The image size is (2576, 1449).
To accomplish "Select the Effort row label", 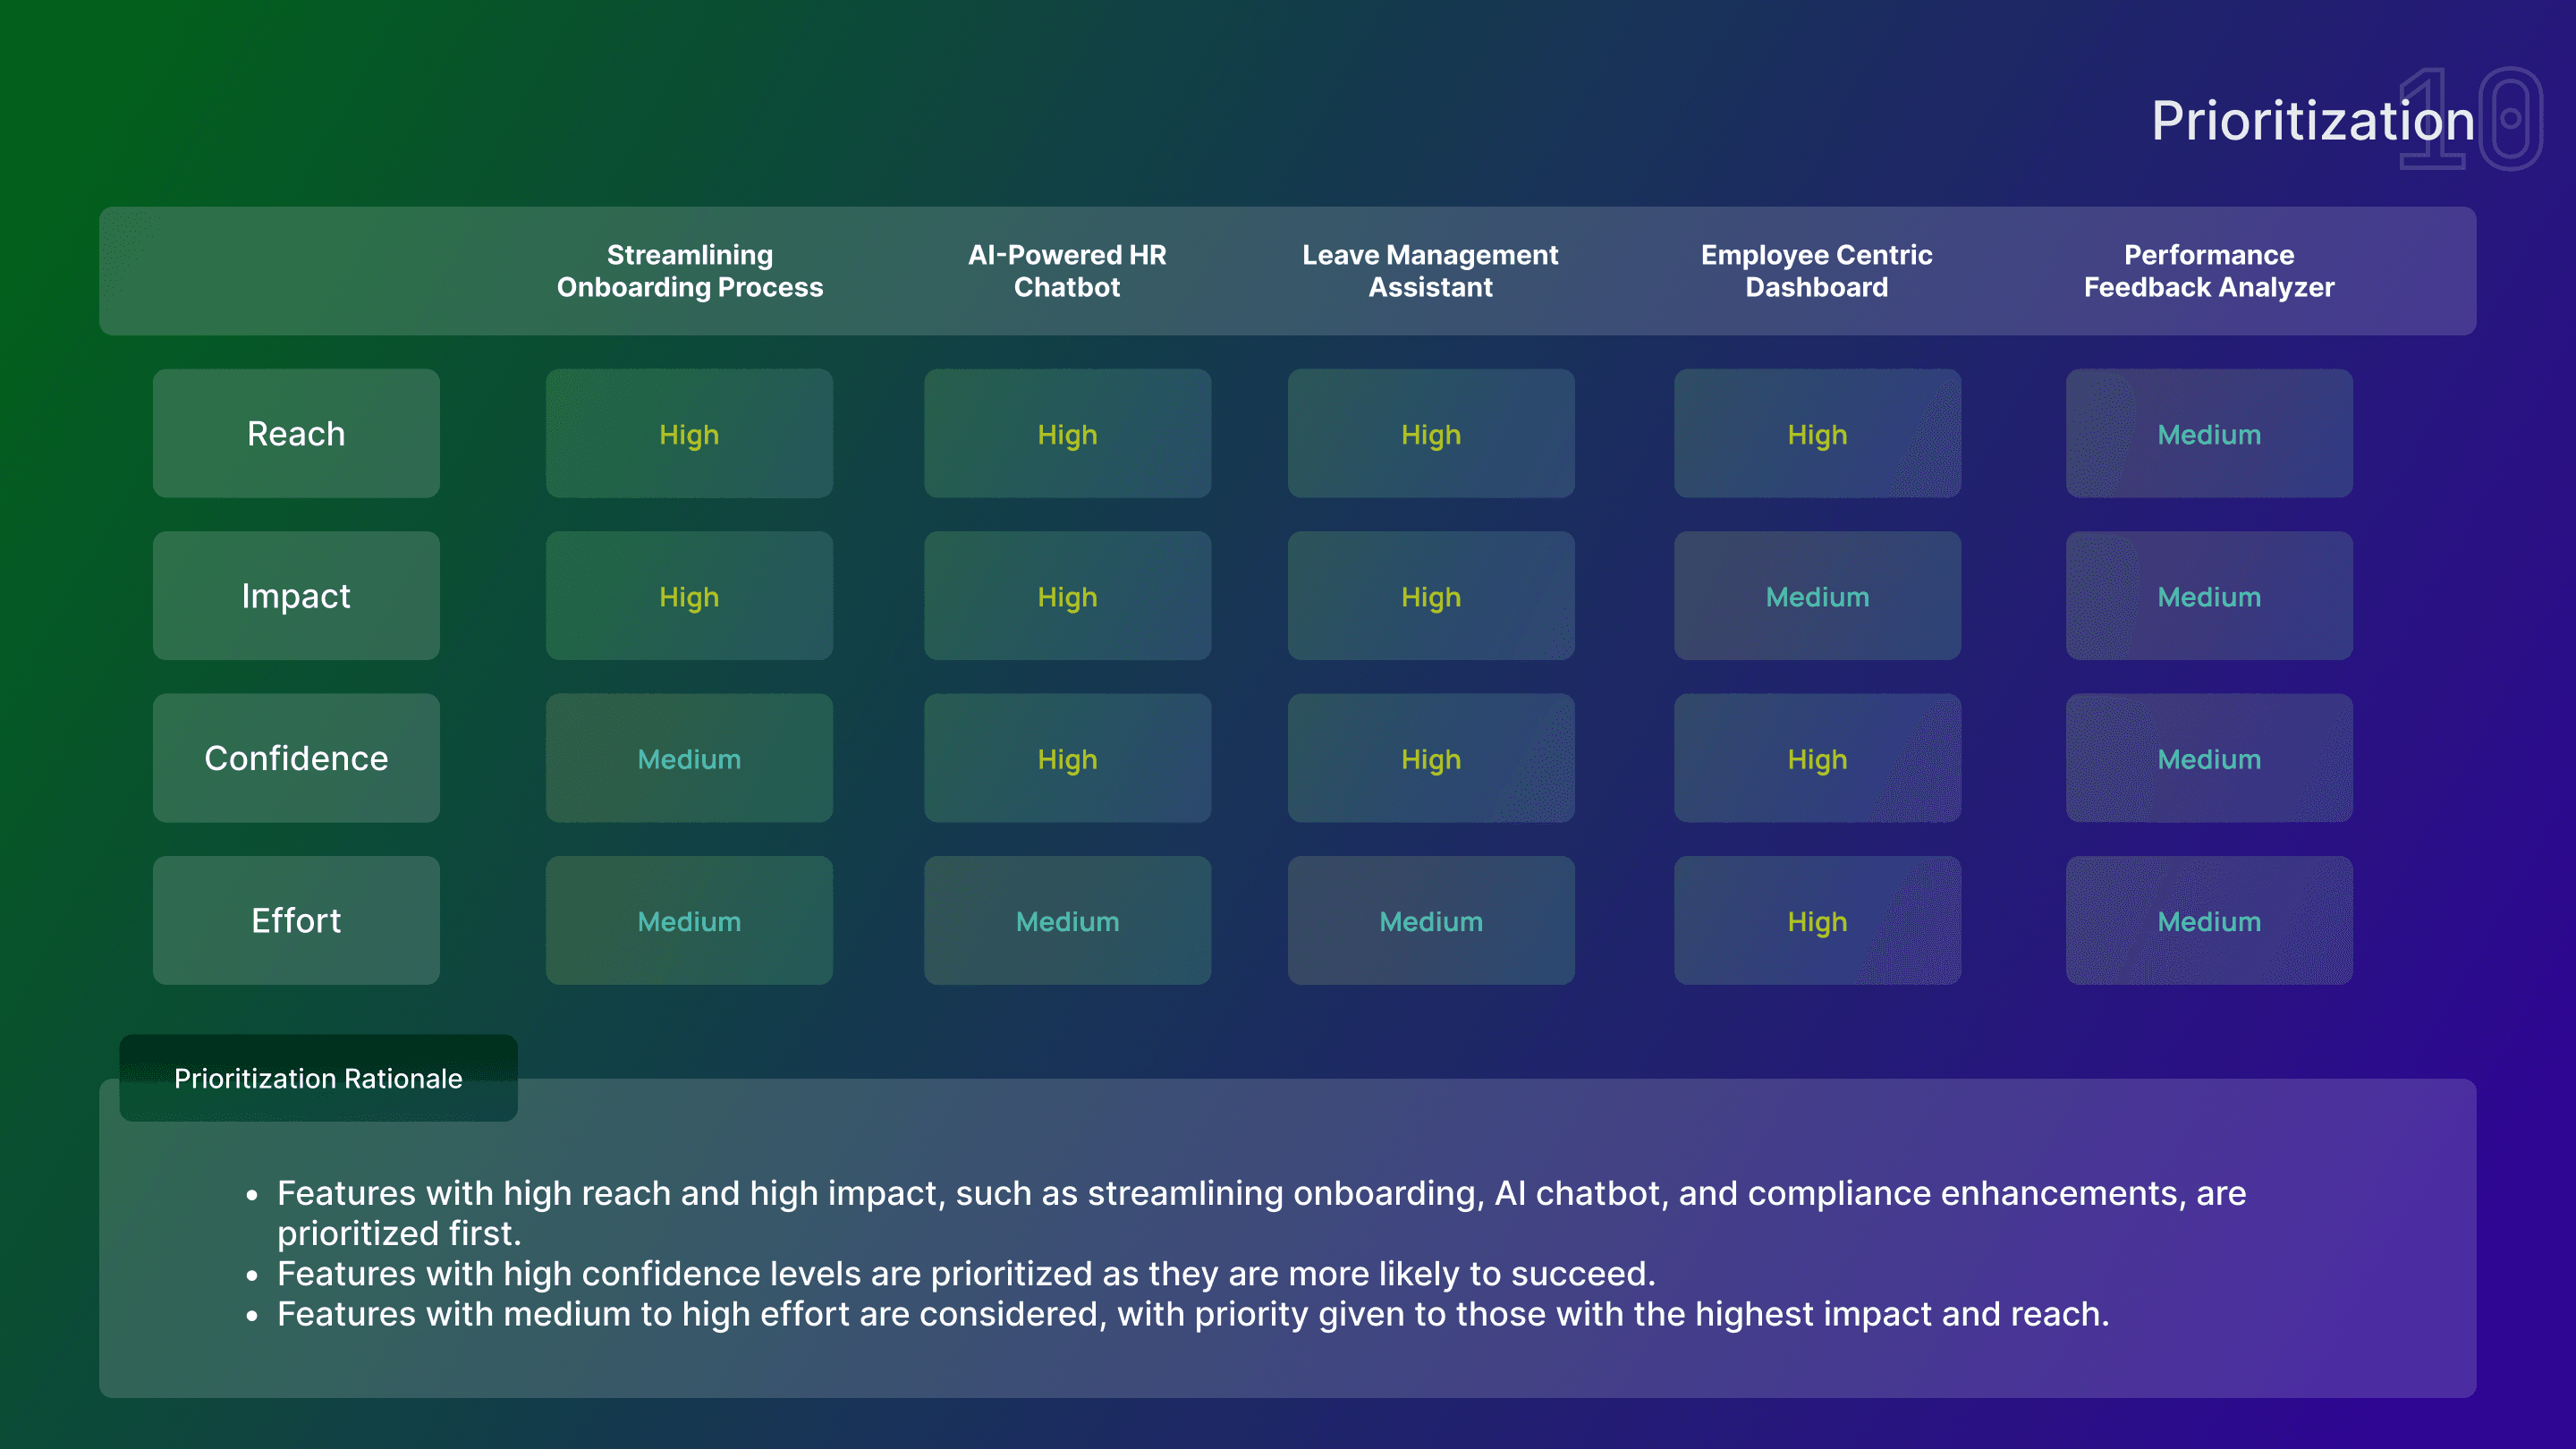I will point(296,920).
